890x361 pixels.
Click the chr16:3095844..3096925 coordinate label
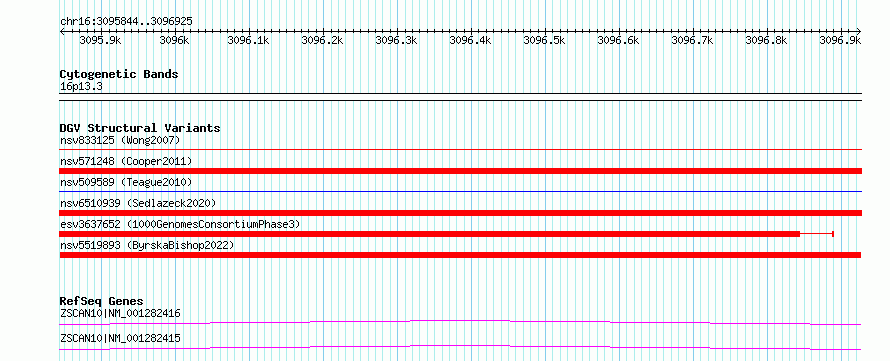[126, 21]
